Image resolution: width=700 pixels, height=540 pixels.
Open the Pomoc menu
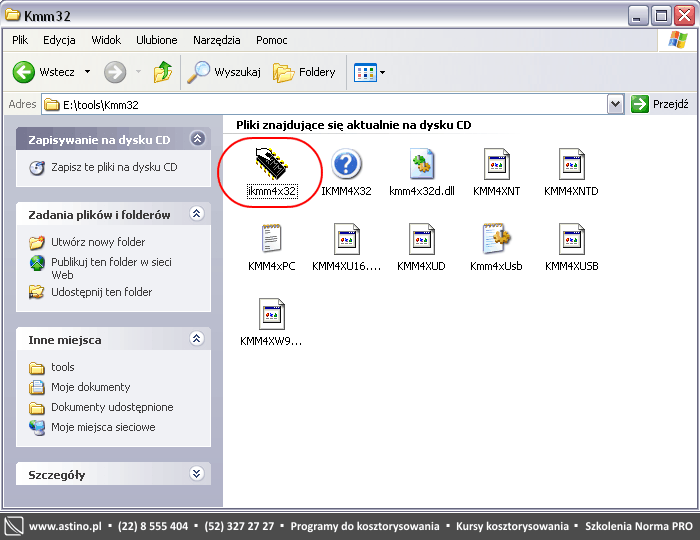pos(271,40)
